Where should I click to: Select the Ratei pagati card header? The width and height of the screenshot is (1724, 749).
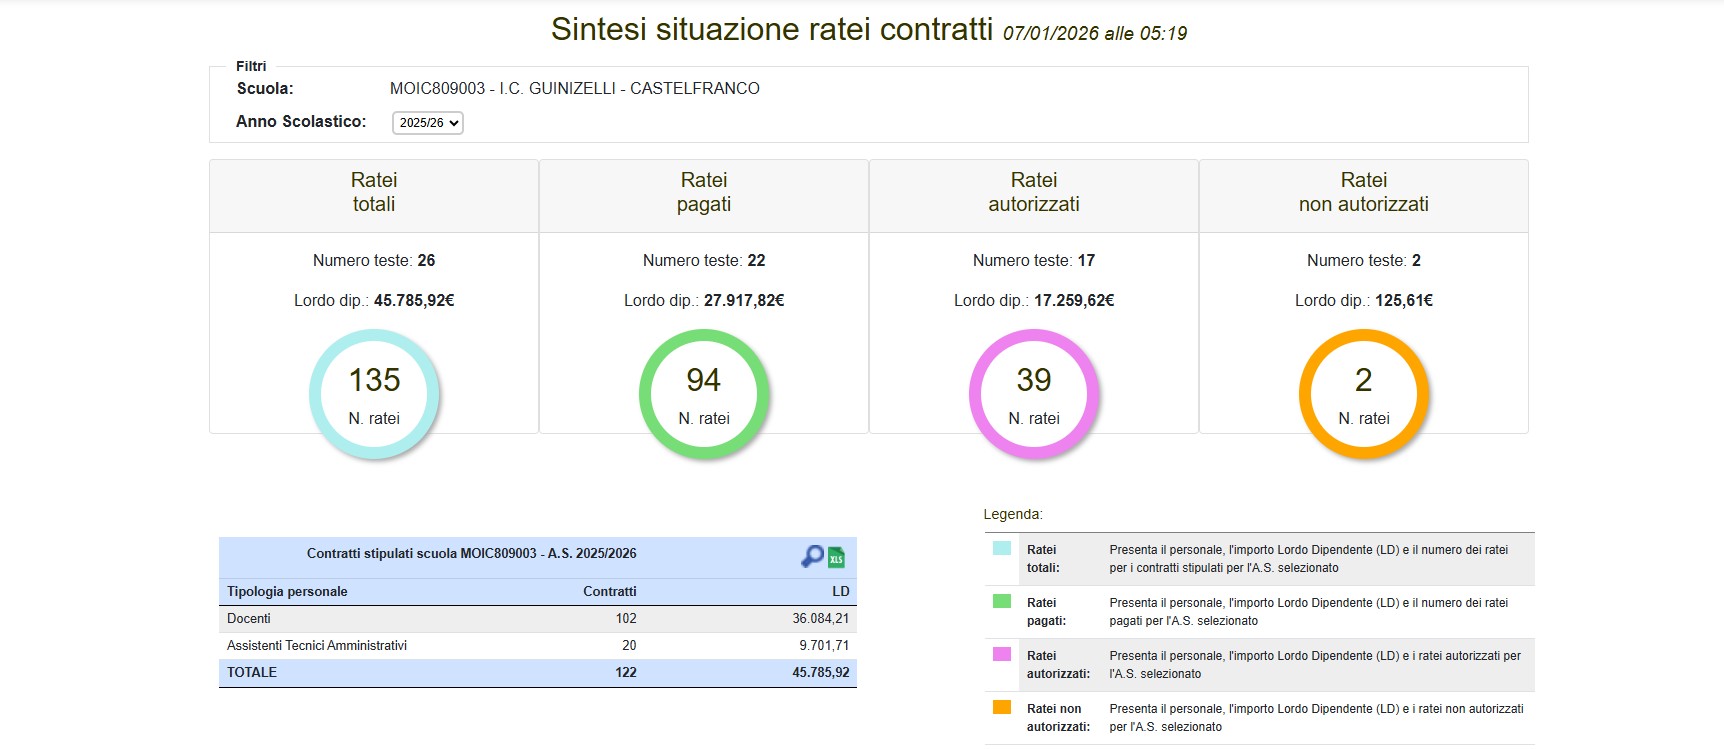pyautogui.click(x=704, y=192)
